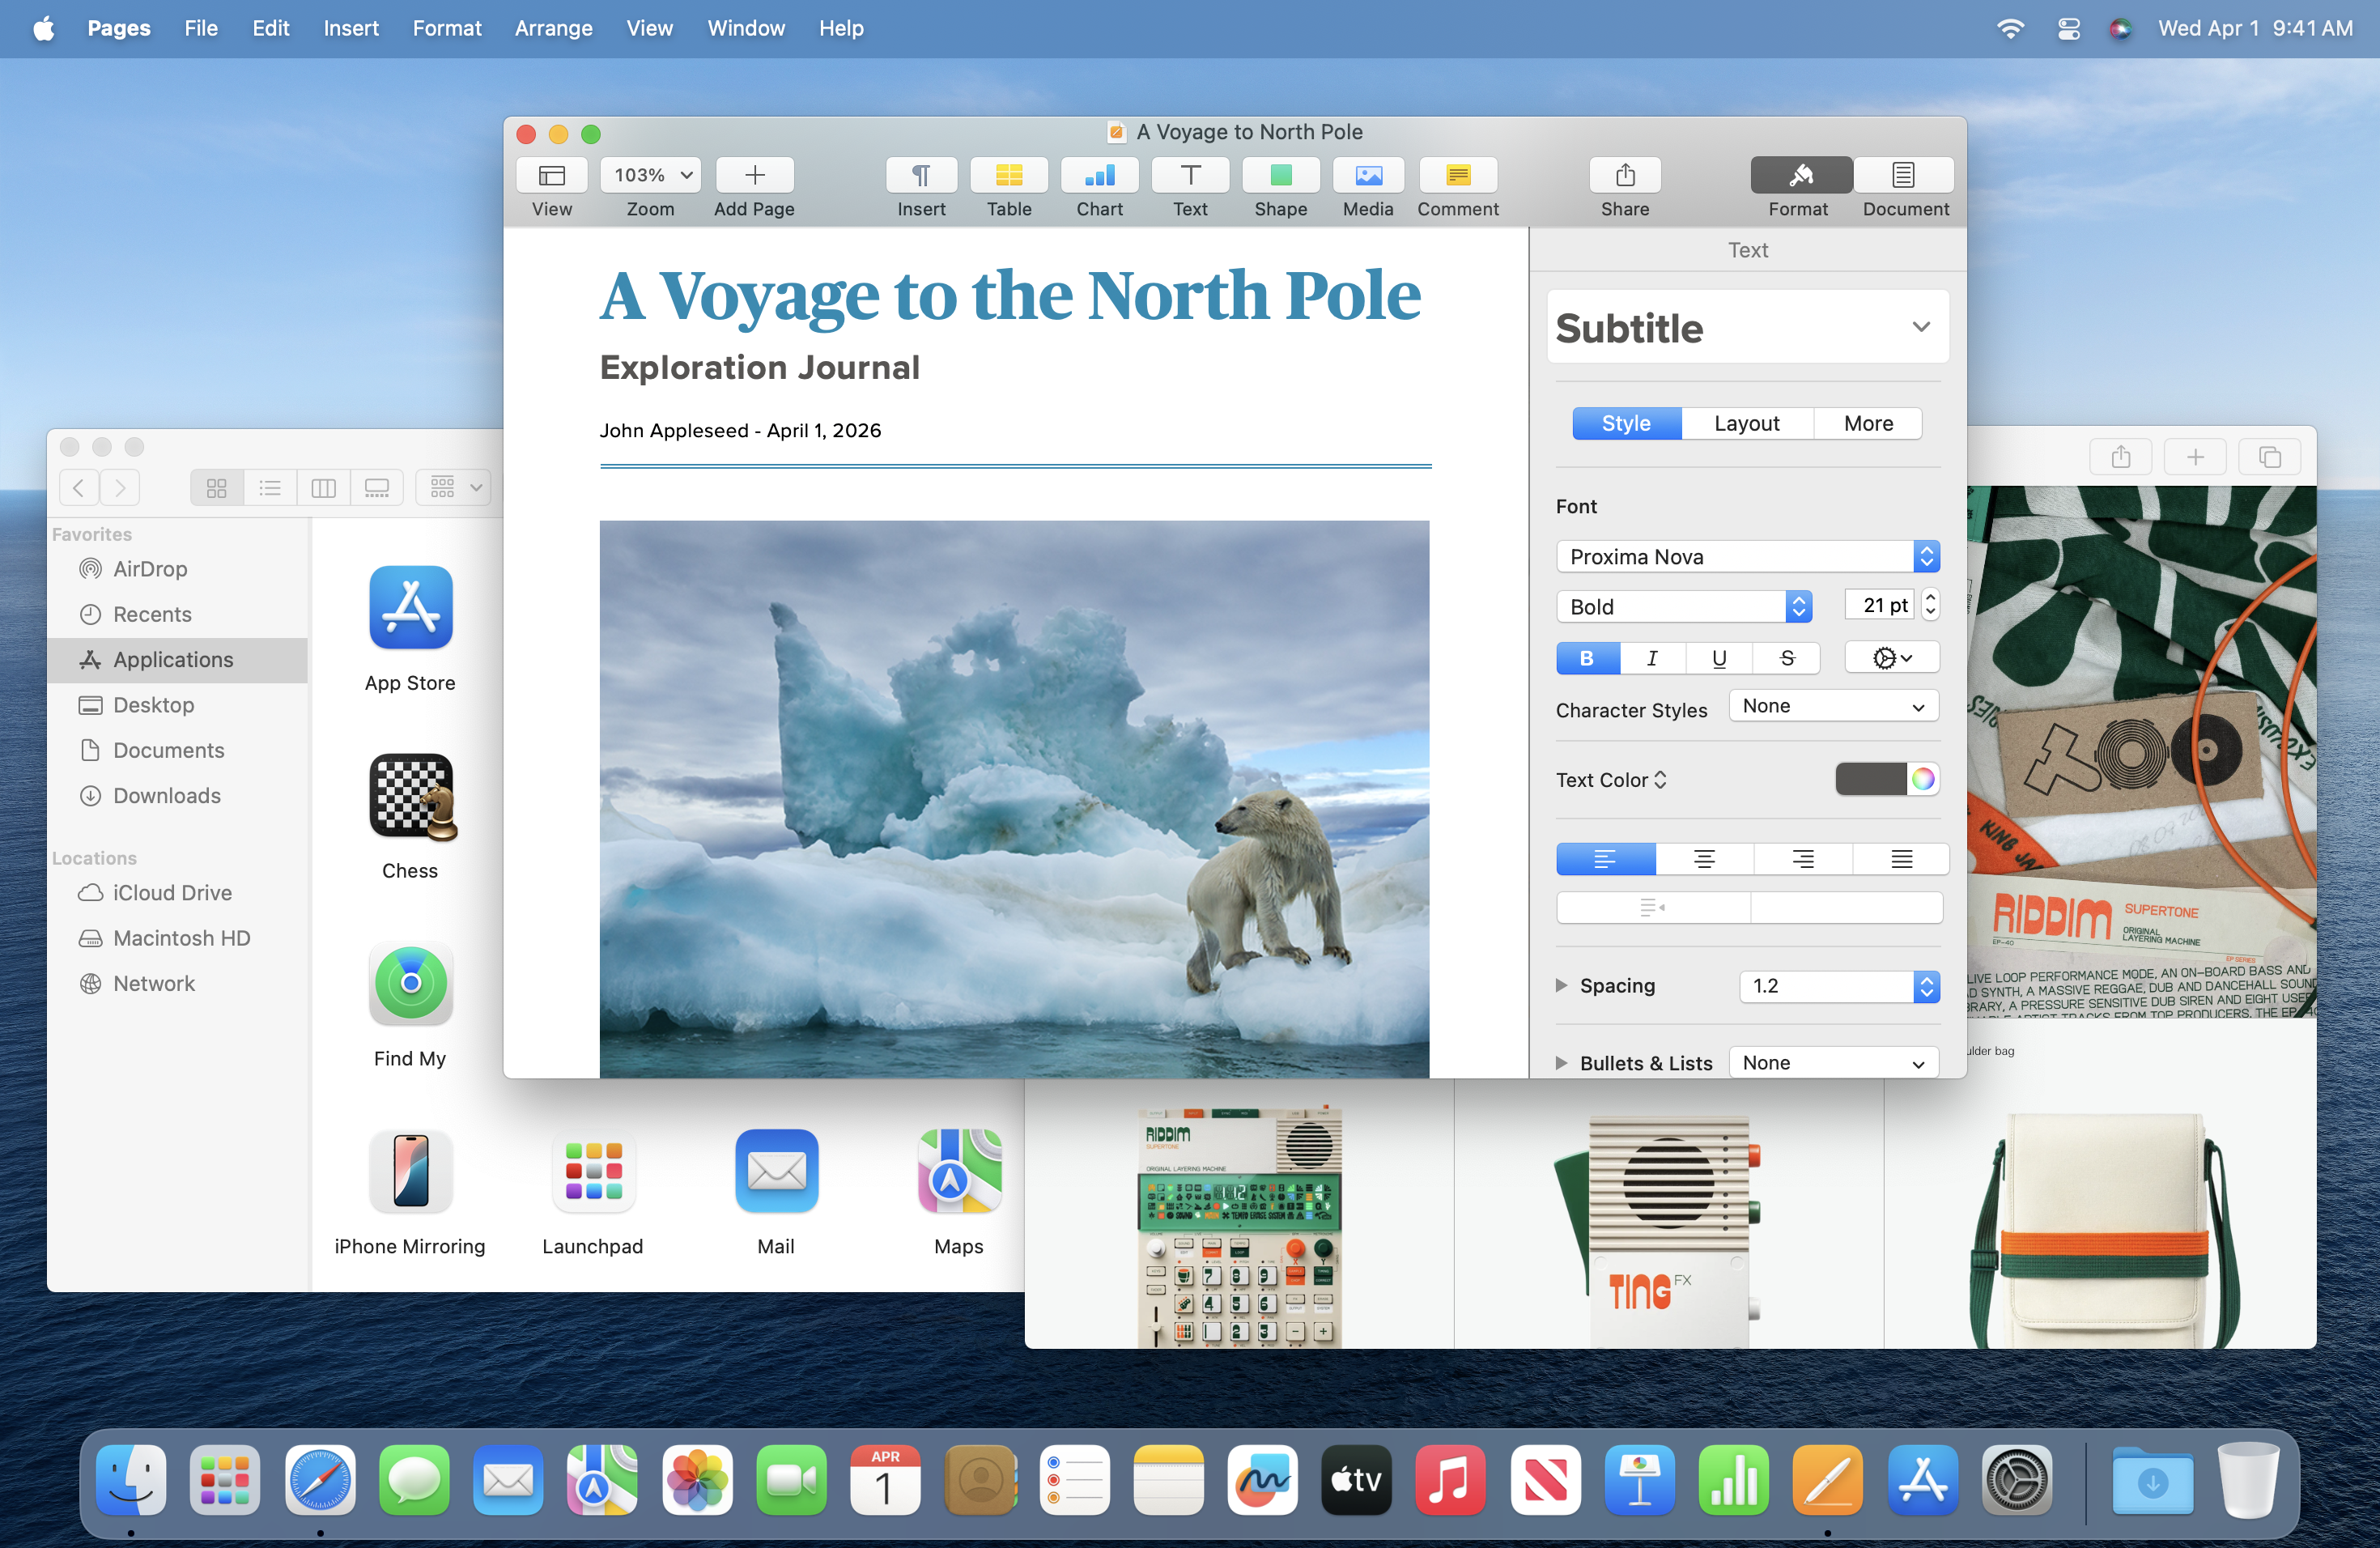Click the Text Color swatch
Image resolution: width=2380 pixels, height=1548 pixels.
1870,779
